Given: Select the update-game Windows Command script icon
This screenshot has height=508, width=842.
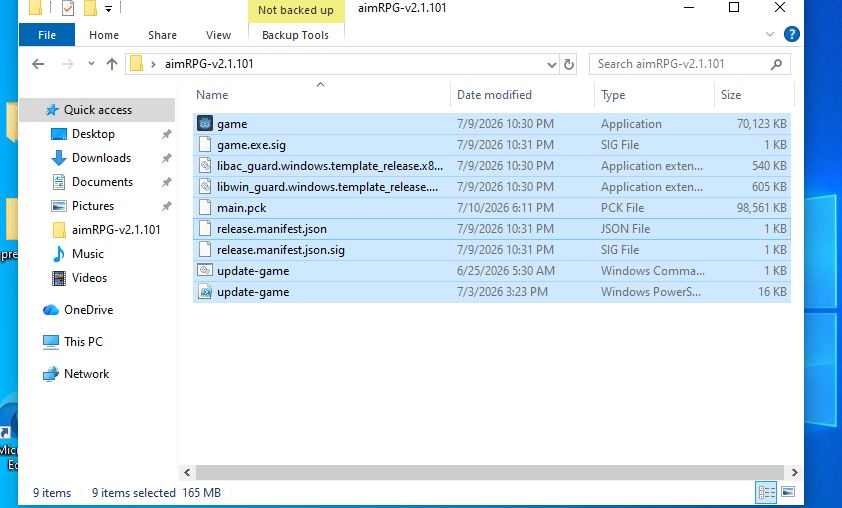Looking at the screenshot, I should pos(205,271).
